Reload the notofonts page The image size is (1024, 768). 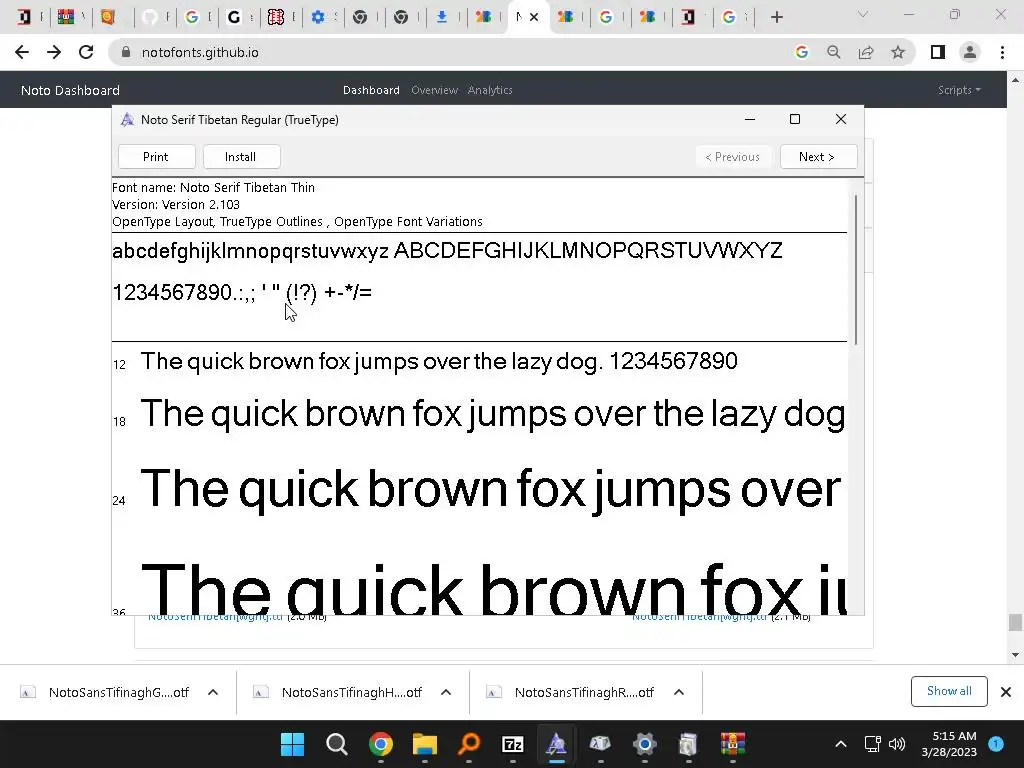click(x=86, y=52)
